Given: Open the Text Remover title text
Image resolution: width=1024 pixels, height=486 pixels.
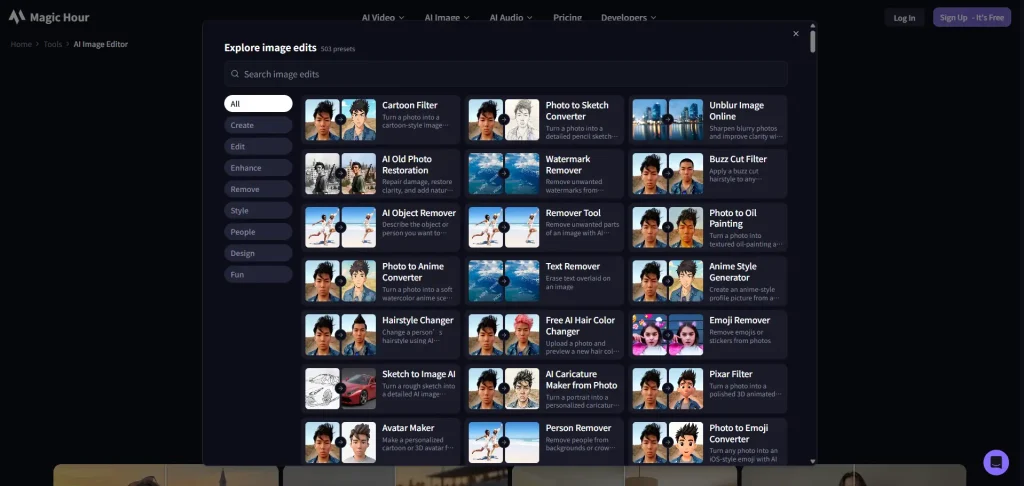Looking at the screenshot, I should point(573,267).
